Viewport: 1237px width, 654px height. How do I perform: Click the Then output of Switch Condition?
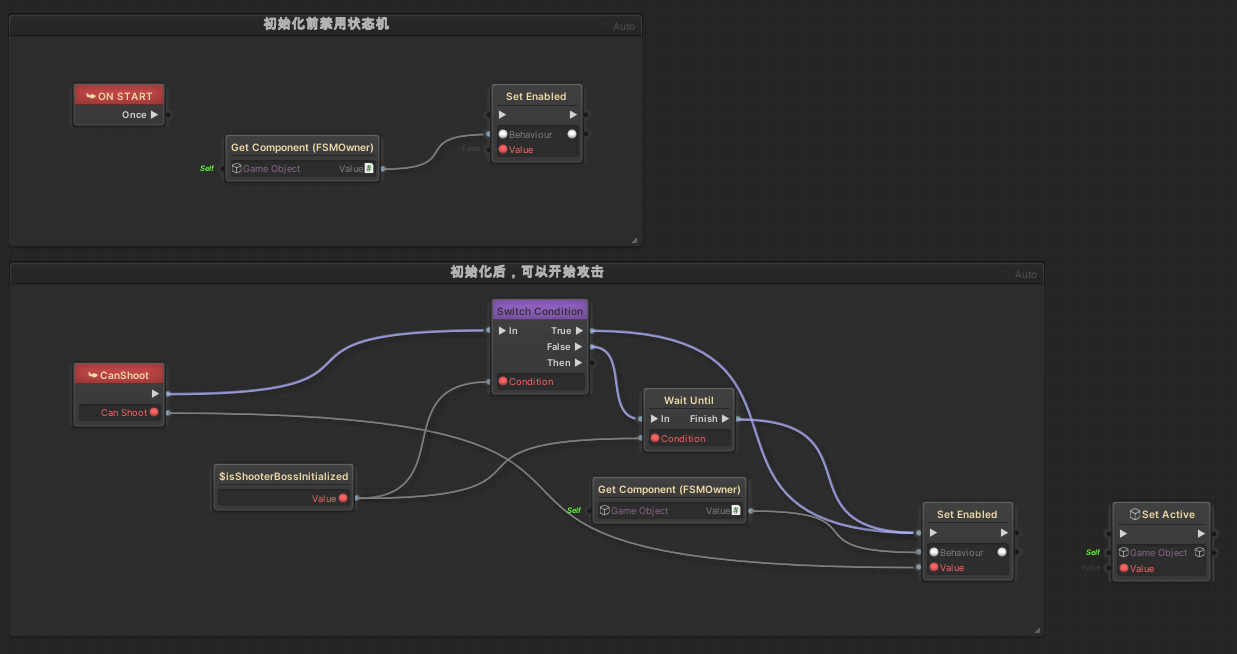coord(579,363)
